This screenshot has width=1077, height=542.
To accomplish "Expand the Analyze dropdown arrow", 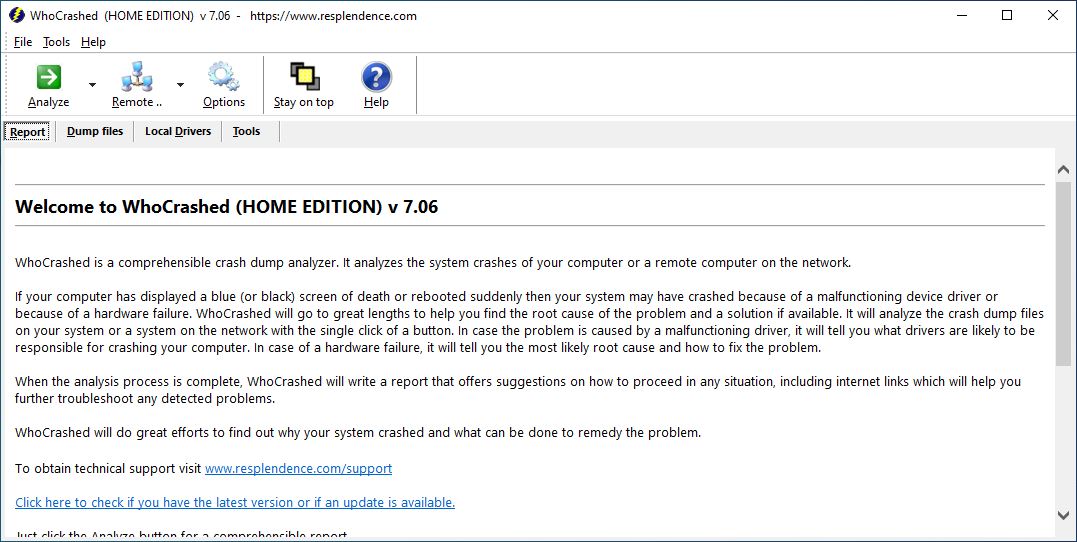I will click(x=92, y=85).
